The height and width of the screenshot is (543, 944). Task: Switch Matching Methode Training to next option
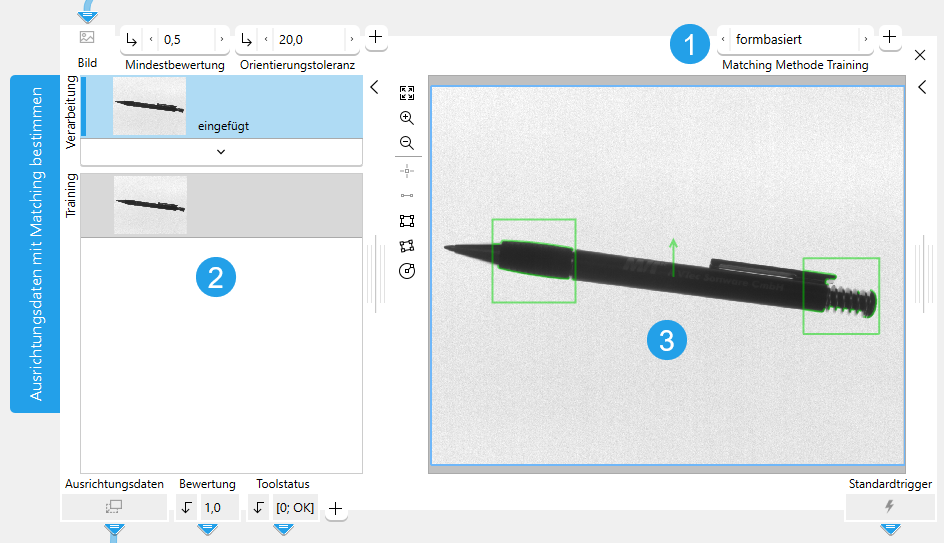tap(866, 39)
